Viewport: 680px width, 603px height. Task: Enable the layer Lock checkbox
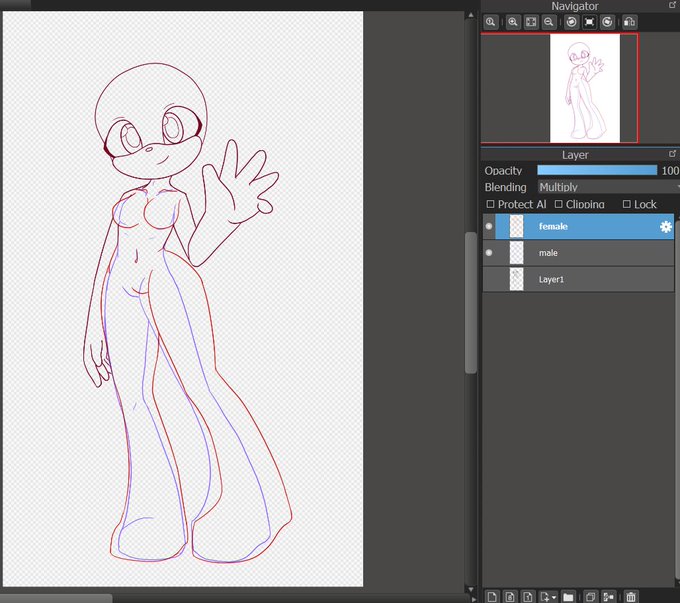point(627,204)
